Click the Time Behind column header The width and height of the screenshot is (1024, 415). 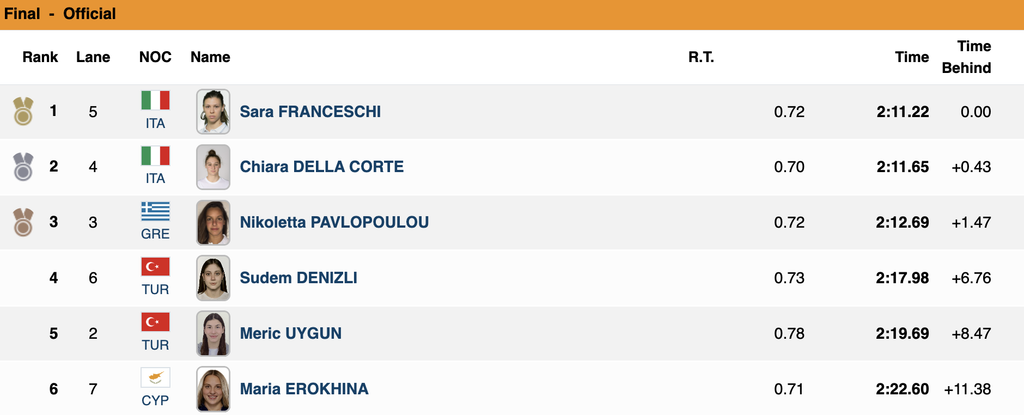coord(967,57)
